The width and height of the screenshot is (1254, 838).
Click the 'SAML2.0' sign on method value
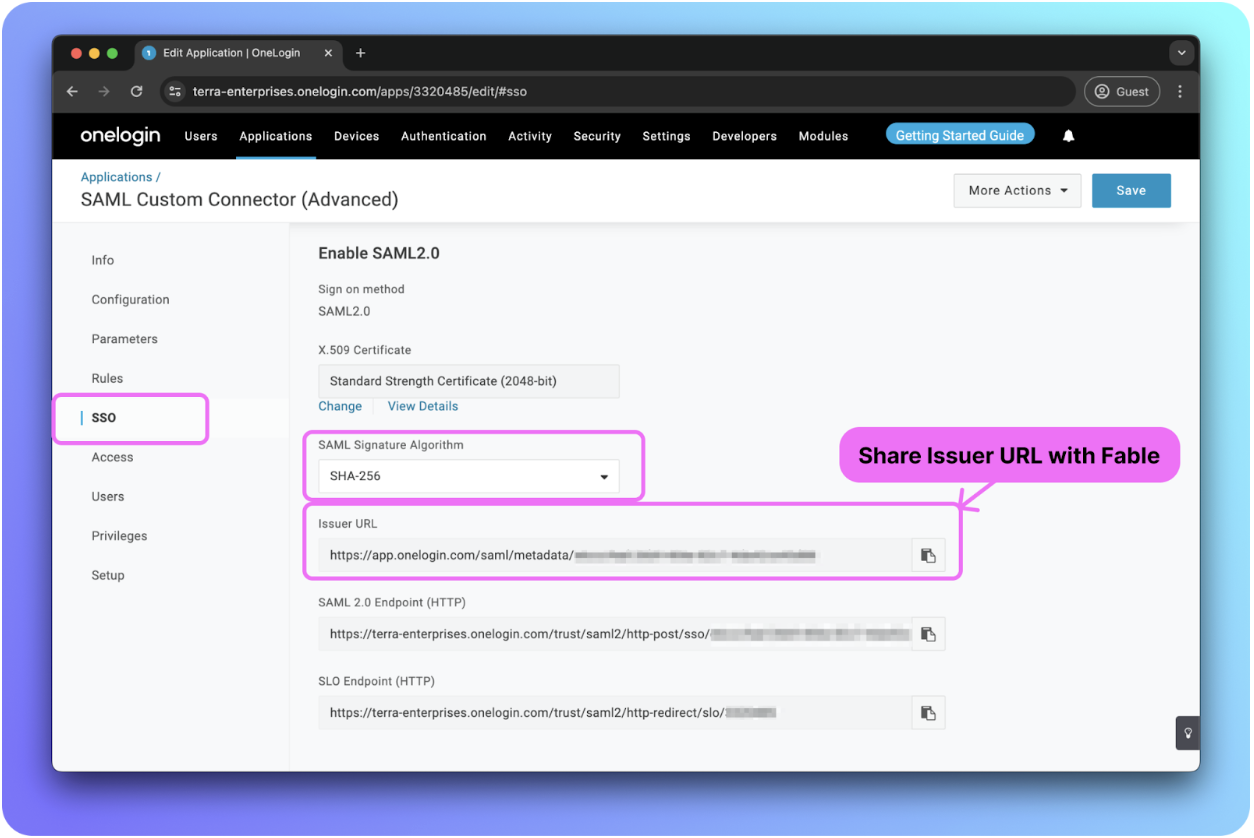click(x=344, y=311)
